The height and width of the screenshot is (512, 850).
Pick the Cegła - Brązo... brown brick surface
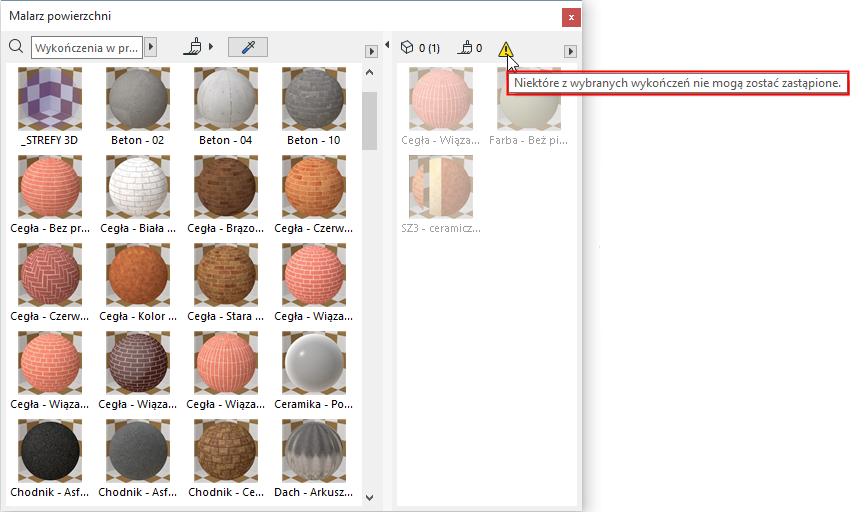coord(226,187)
